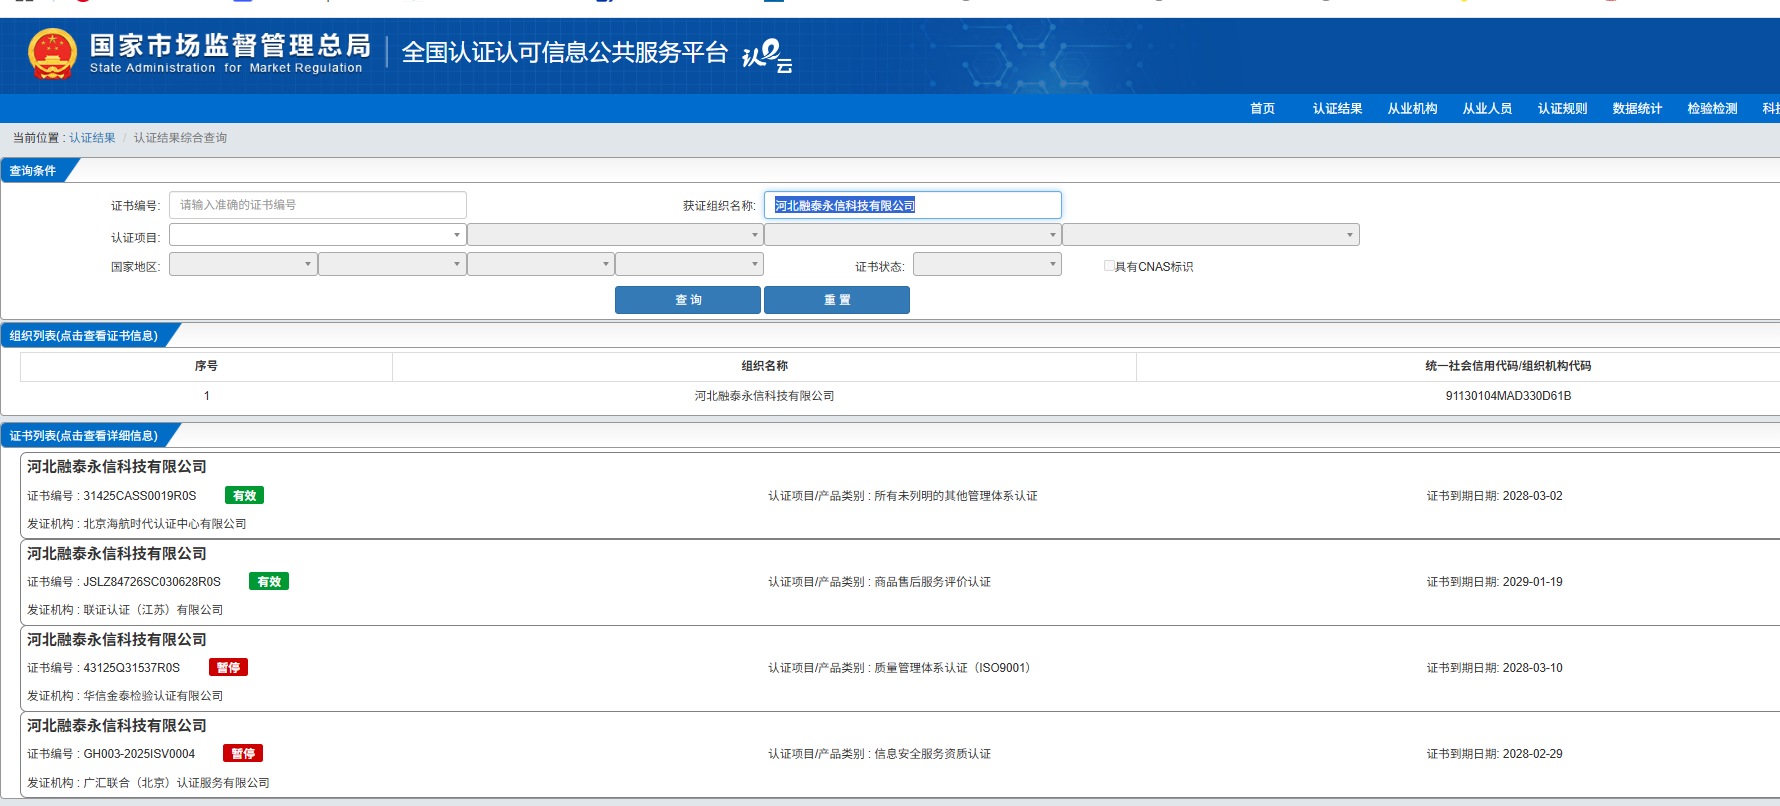Screen dimensions: 1780x806
Task: Click the green 有效 badge for certificate 31425CASS0019R0S
Action: (244, 496)
